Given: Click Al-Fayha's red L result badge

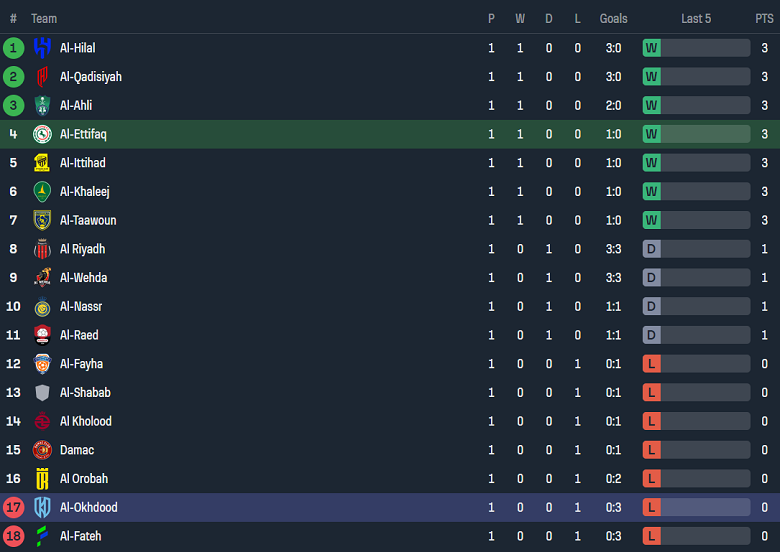Looking at the screenshot, I should (x=652, y=364).
